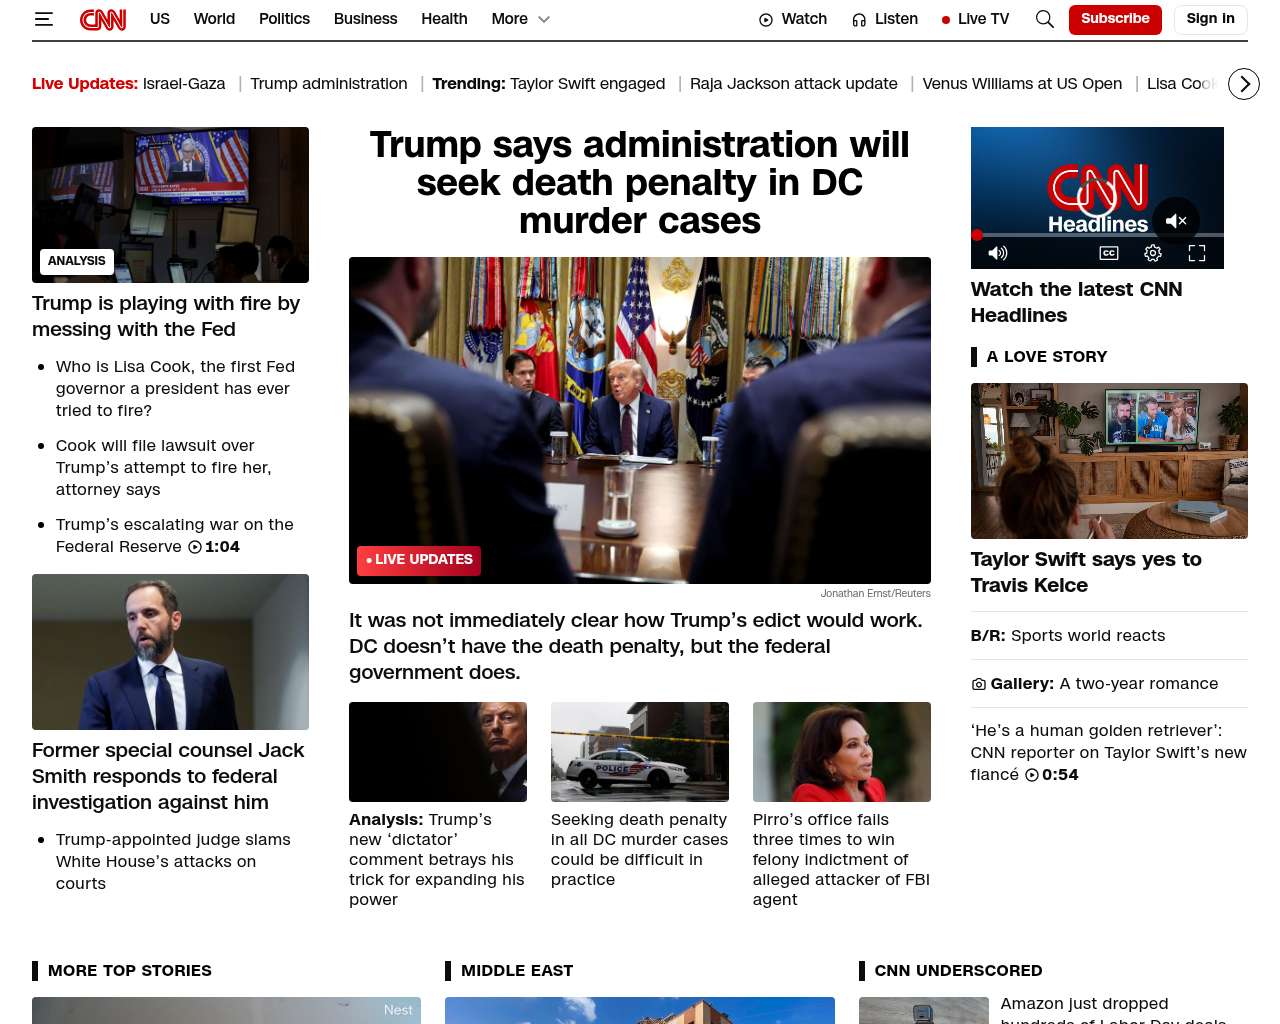Open Trump administration live updates link
The width and height of the screenshot is (1280, 1024).
click(329, 84)
